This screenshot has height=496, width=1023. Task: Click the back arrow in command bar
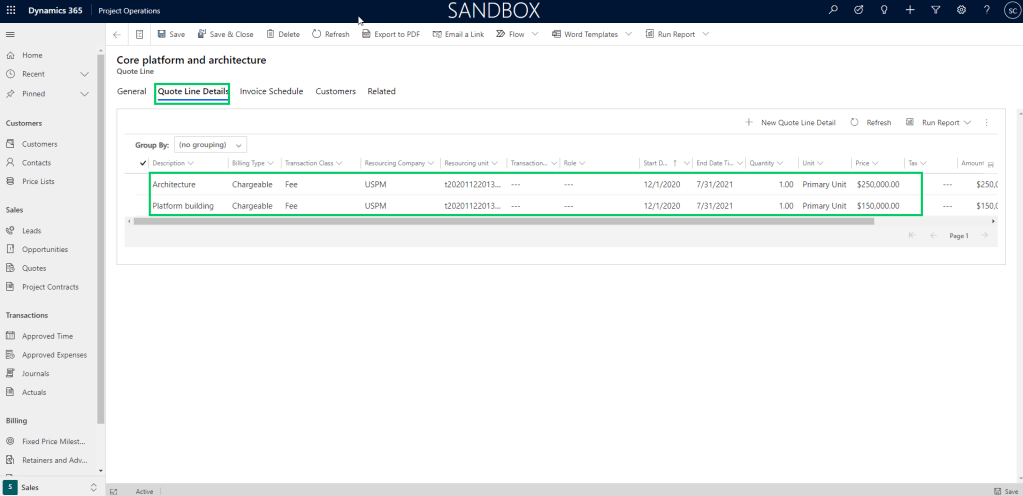(117, 34)
